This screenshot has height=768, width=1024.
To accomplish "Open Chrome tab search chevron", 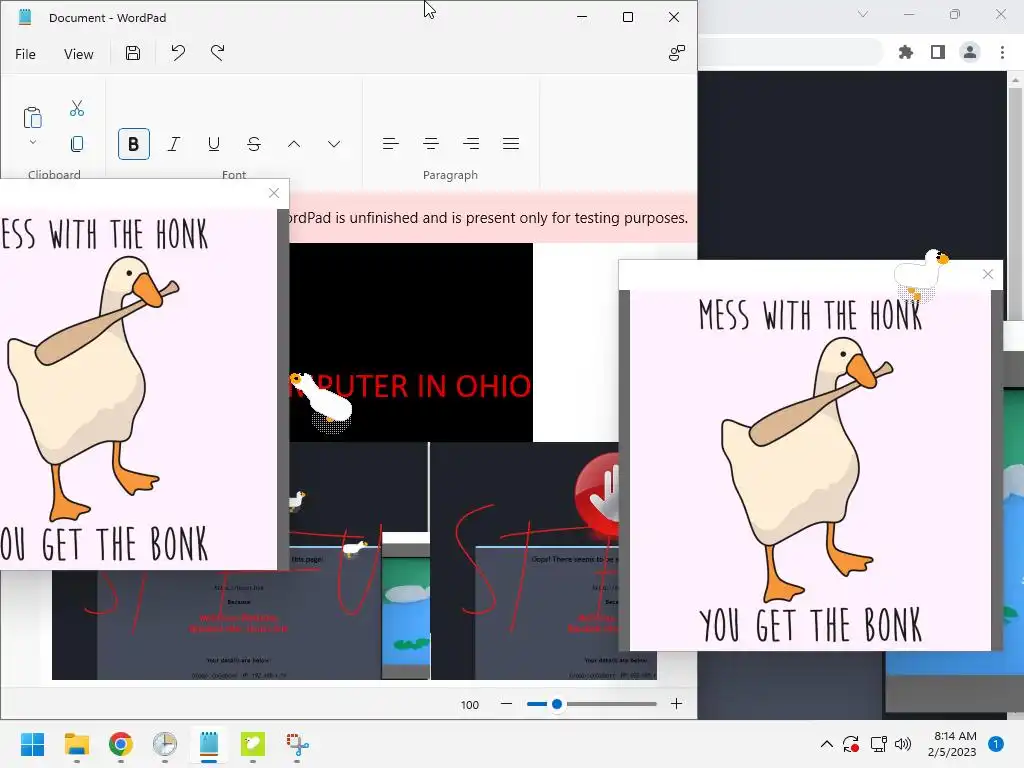I will (863, 14).
